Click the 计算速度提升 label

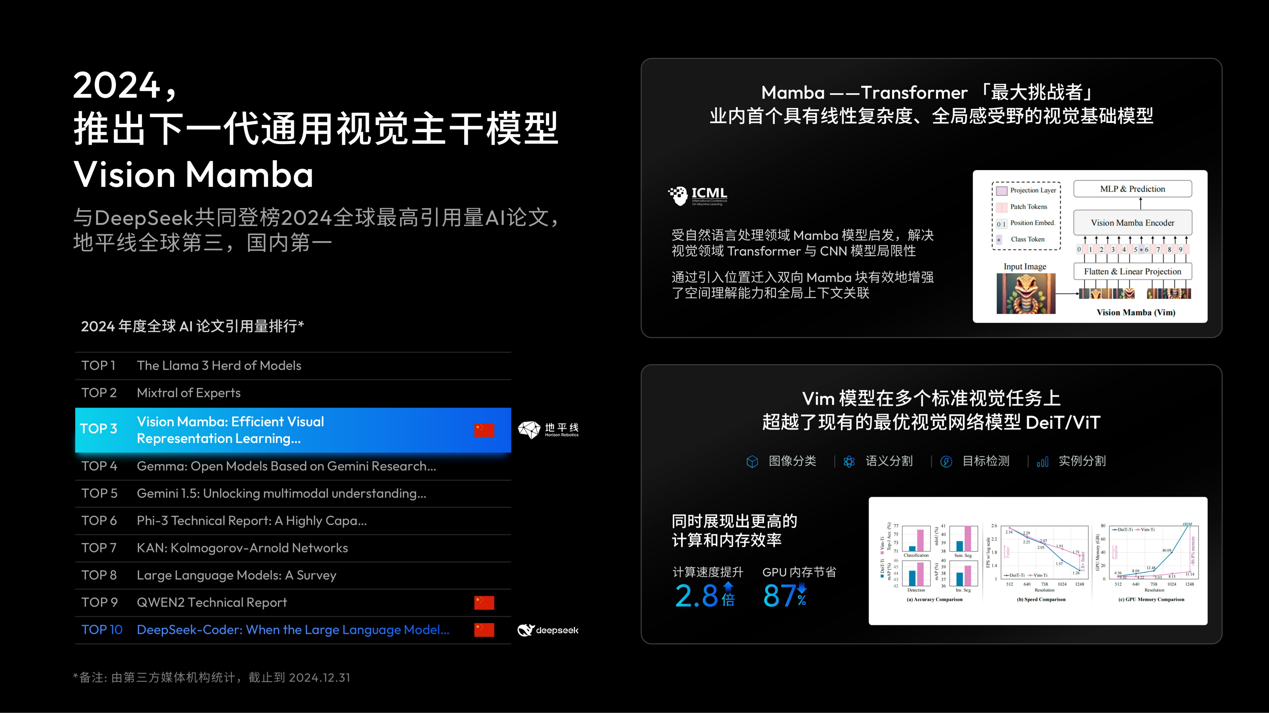click(x=708, y=573)
